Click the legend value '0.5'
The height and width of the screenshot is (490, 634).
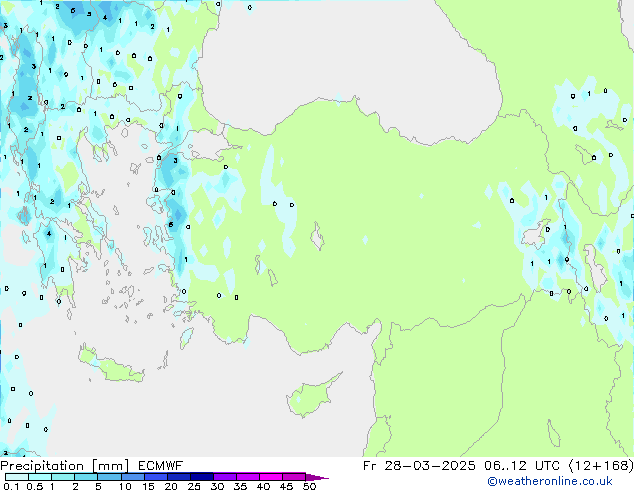point(35,486)
